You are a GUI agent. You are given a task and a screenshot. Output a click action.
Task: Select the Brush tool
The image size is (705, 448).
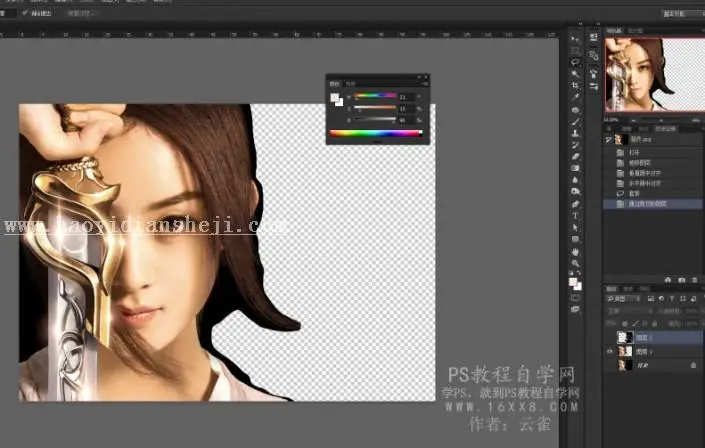575,121
